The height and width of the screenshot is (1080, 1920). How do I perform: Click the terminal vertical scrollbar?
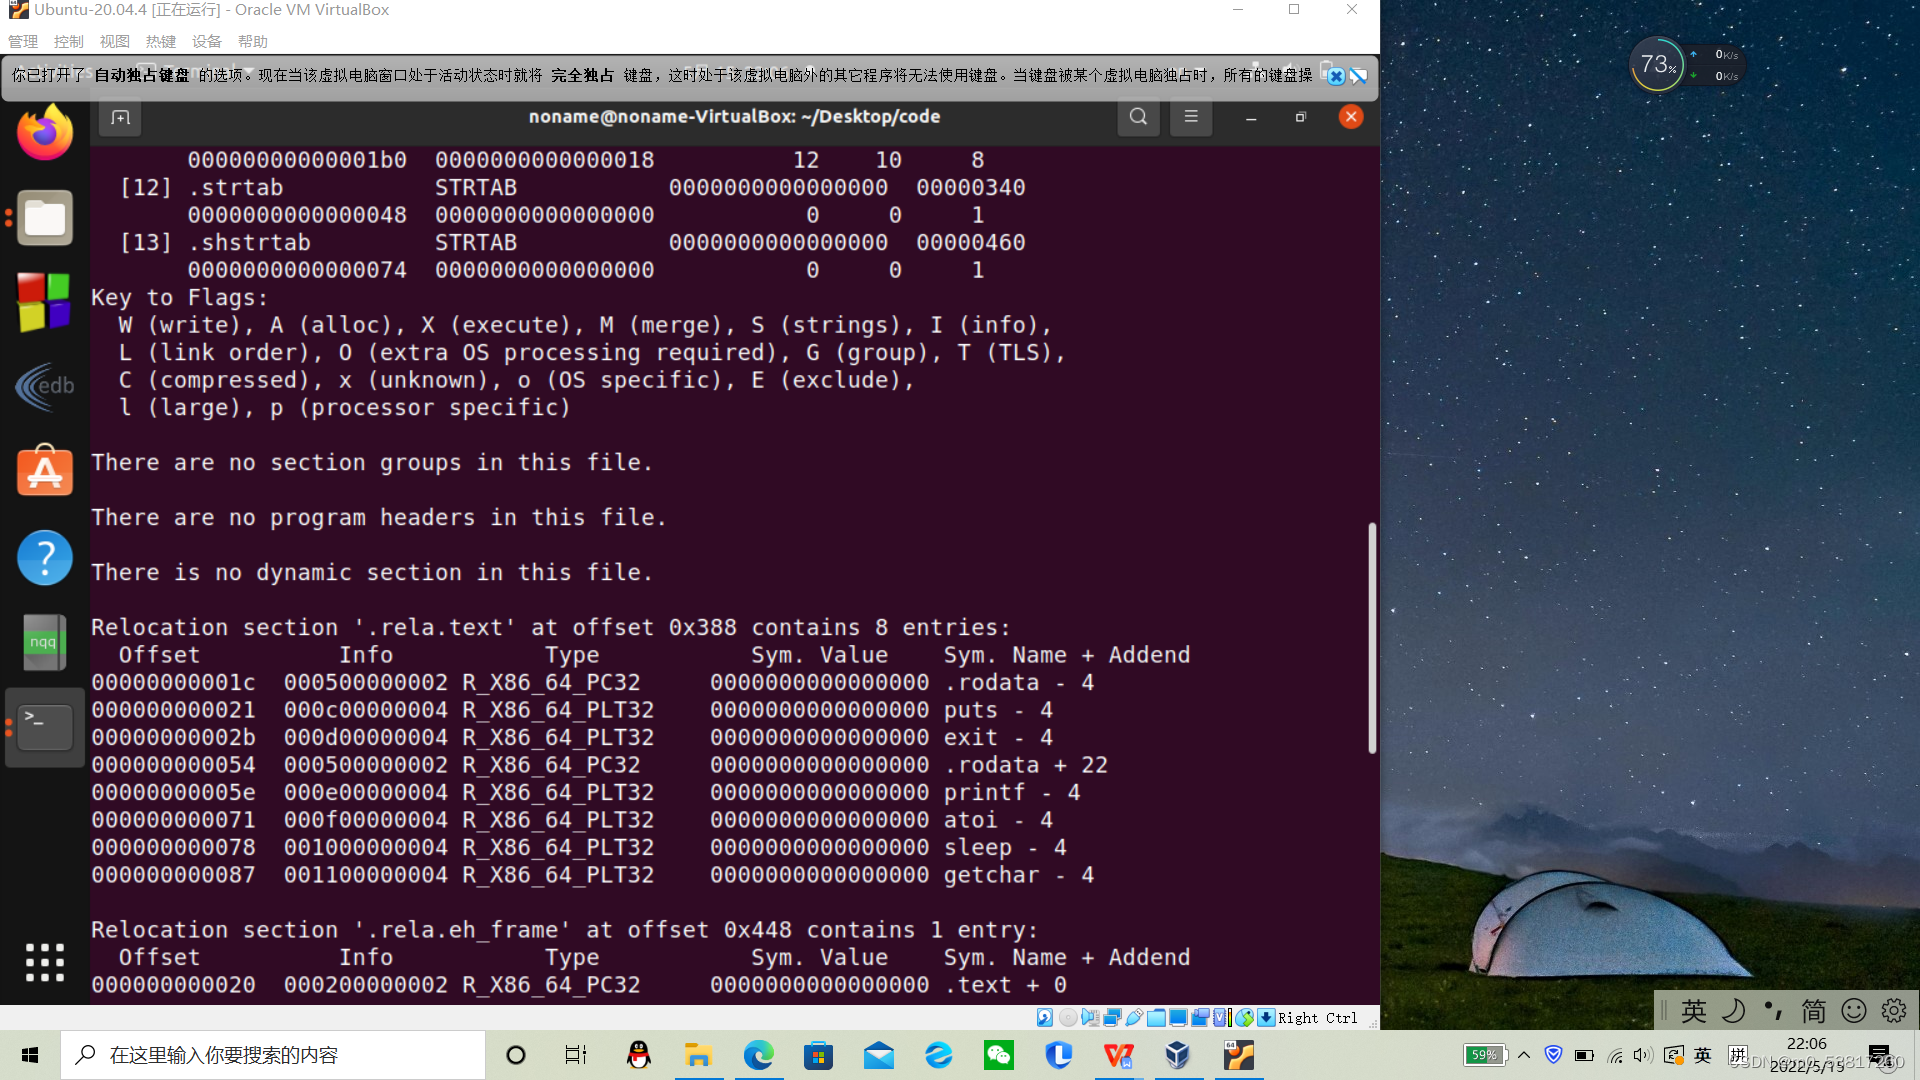click(x=1372, y=638)
